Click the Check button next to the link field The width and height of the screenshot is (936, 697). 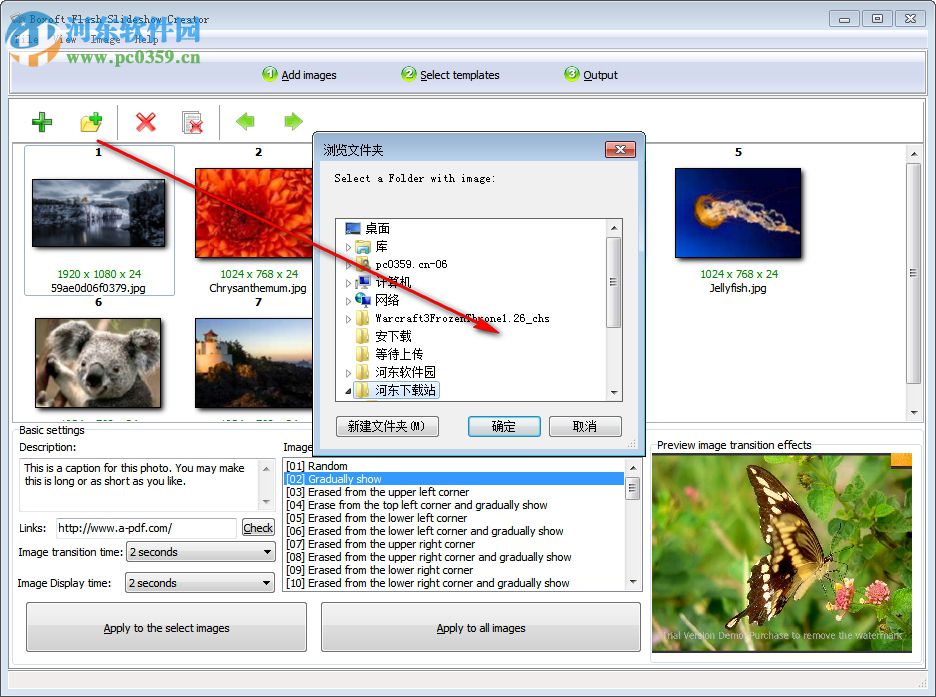258,528
